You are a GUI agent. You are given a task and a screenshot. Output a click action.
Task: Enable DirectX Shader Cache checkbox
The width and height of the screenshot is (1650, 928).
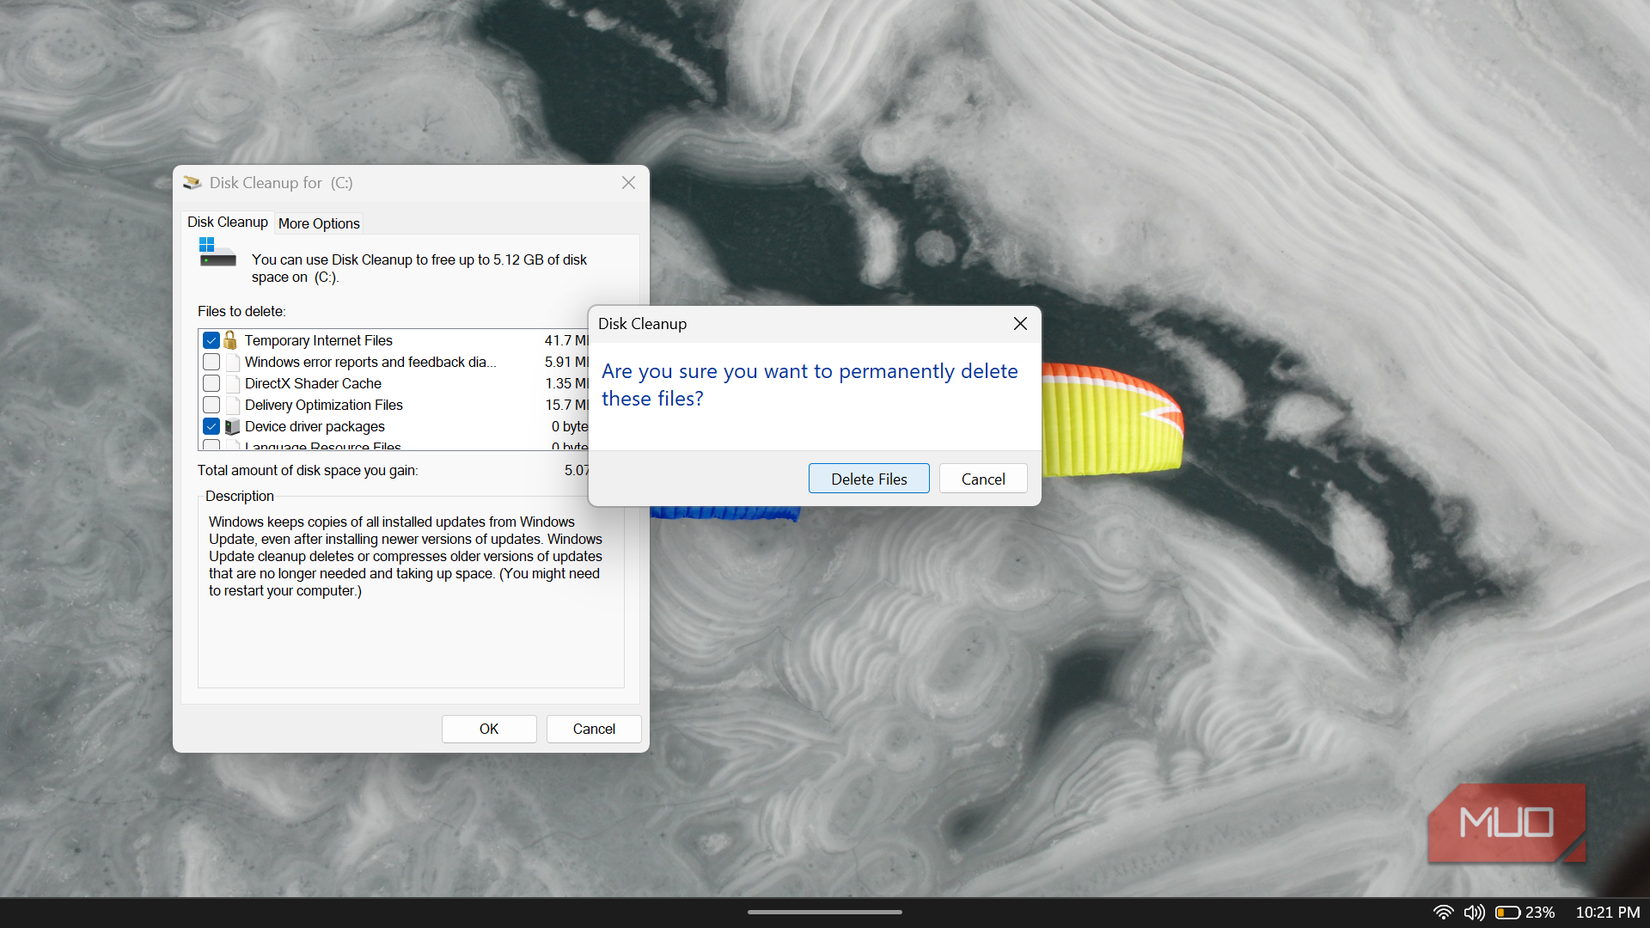pos(211,384)
